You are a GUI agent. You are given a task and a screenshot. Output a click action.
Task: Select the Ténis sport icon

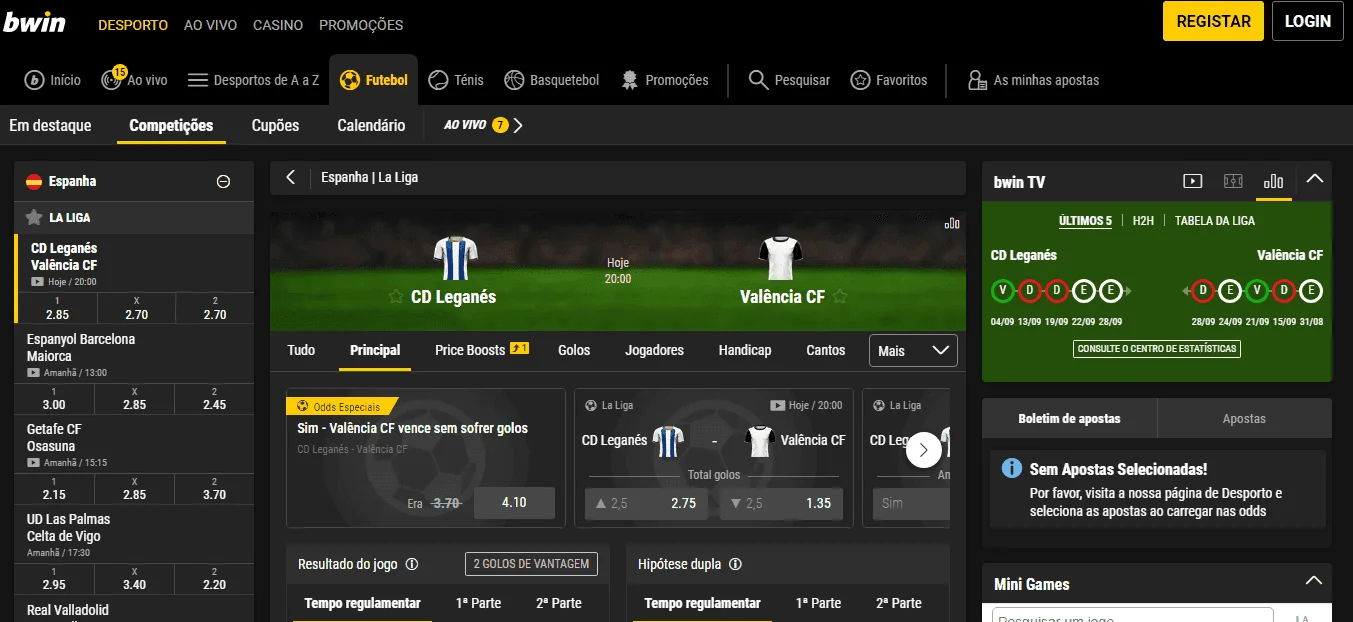click(438, 80)
